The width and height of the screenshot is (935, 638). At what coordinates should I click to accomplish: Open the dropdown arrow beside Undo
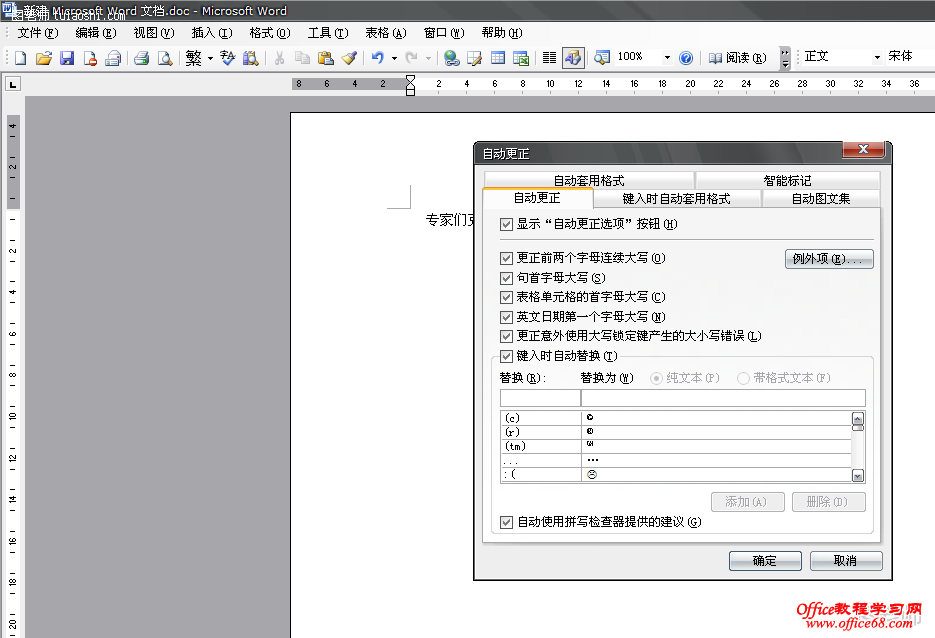(394, 58)
